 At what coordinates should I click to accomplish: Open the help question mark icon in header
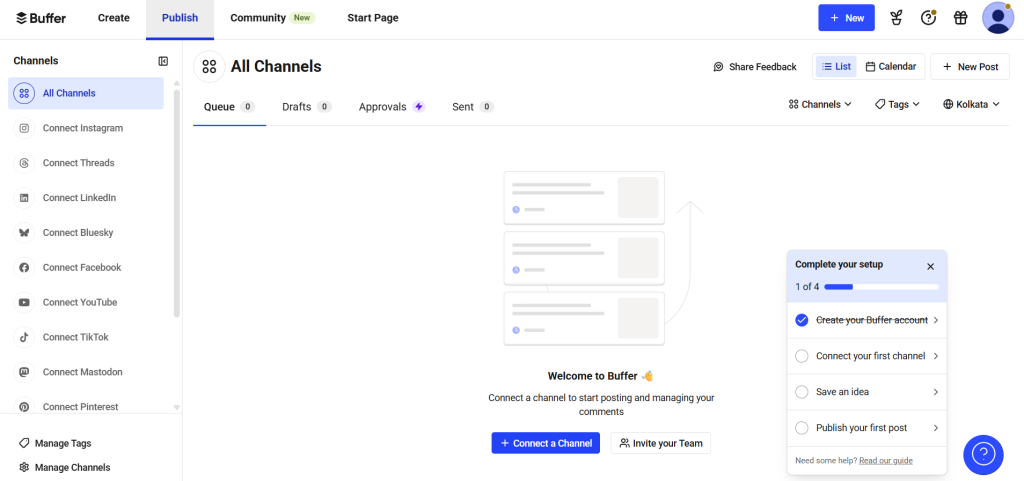(x=928, y=18)
